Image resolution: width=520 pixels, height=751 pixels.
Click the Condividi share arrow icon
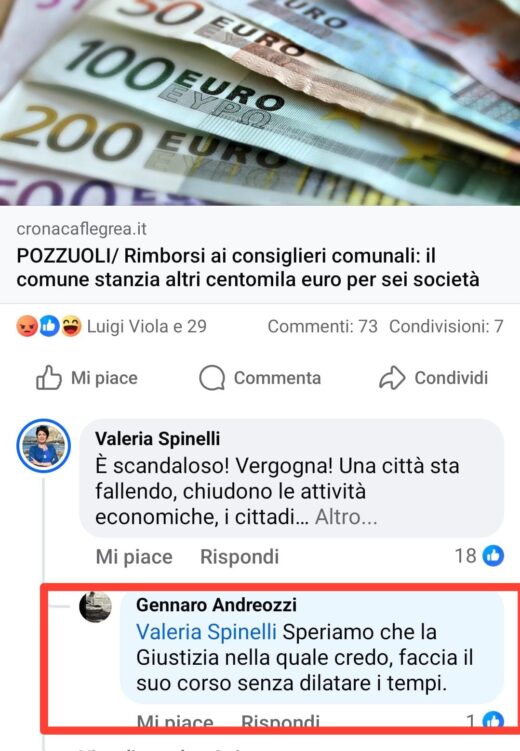pos(392,378)
